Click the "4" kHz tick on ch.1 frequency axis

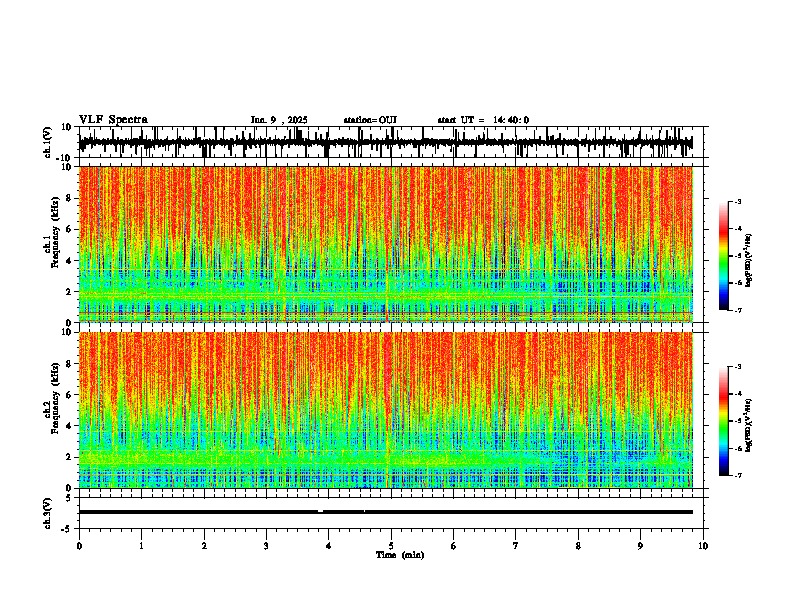coord(70,261)
